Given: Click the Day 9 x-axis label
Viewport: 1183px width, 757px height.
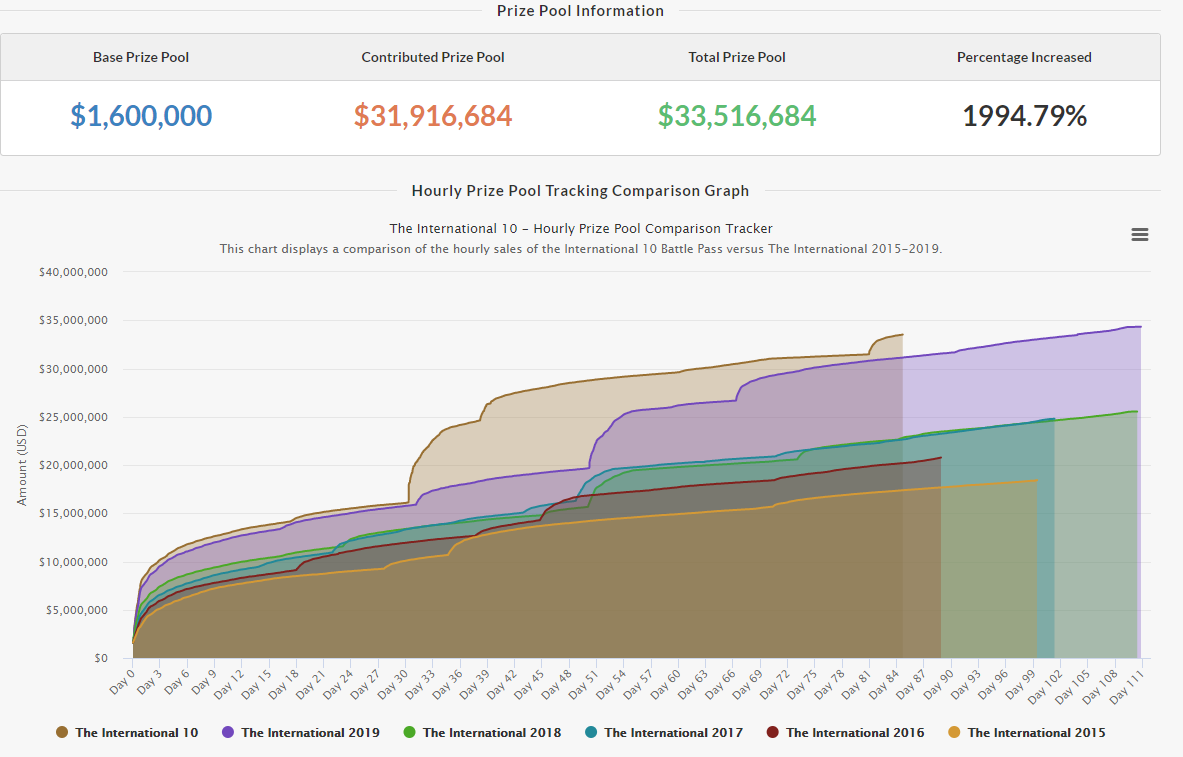Looking at the screenshot, I should 204,681.
